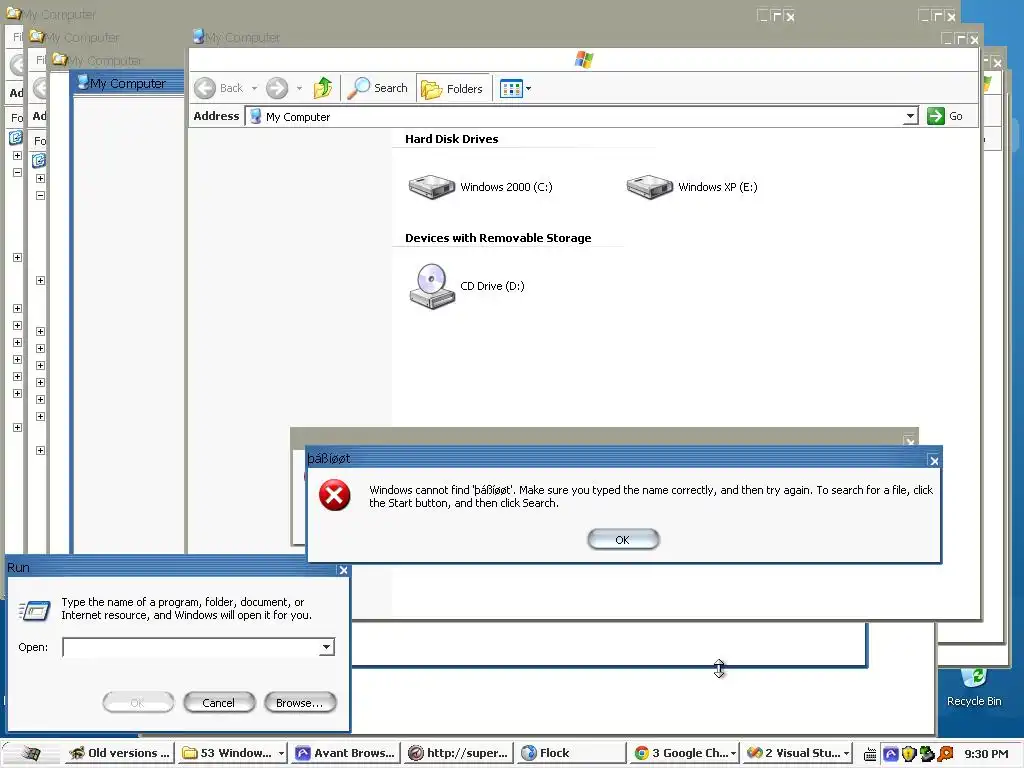Open the Forward history dropdown arrow
This screenshot has width=1024, height=768.
pyautogui.click(x=299, y=88)
